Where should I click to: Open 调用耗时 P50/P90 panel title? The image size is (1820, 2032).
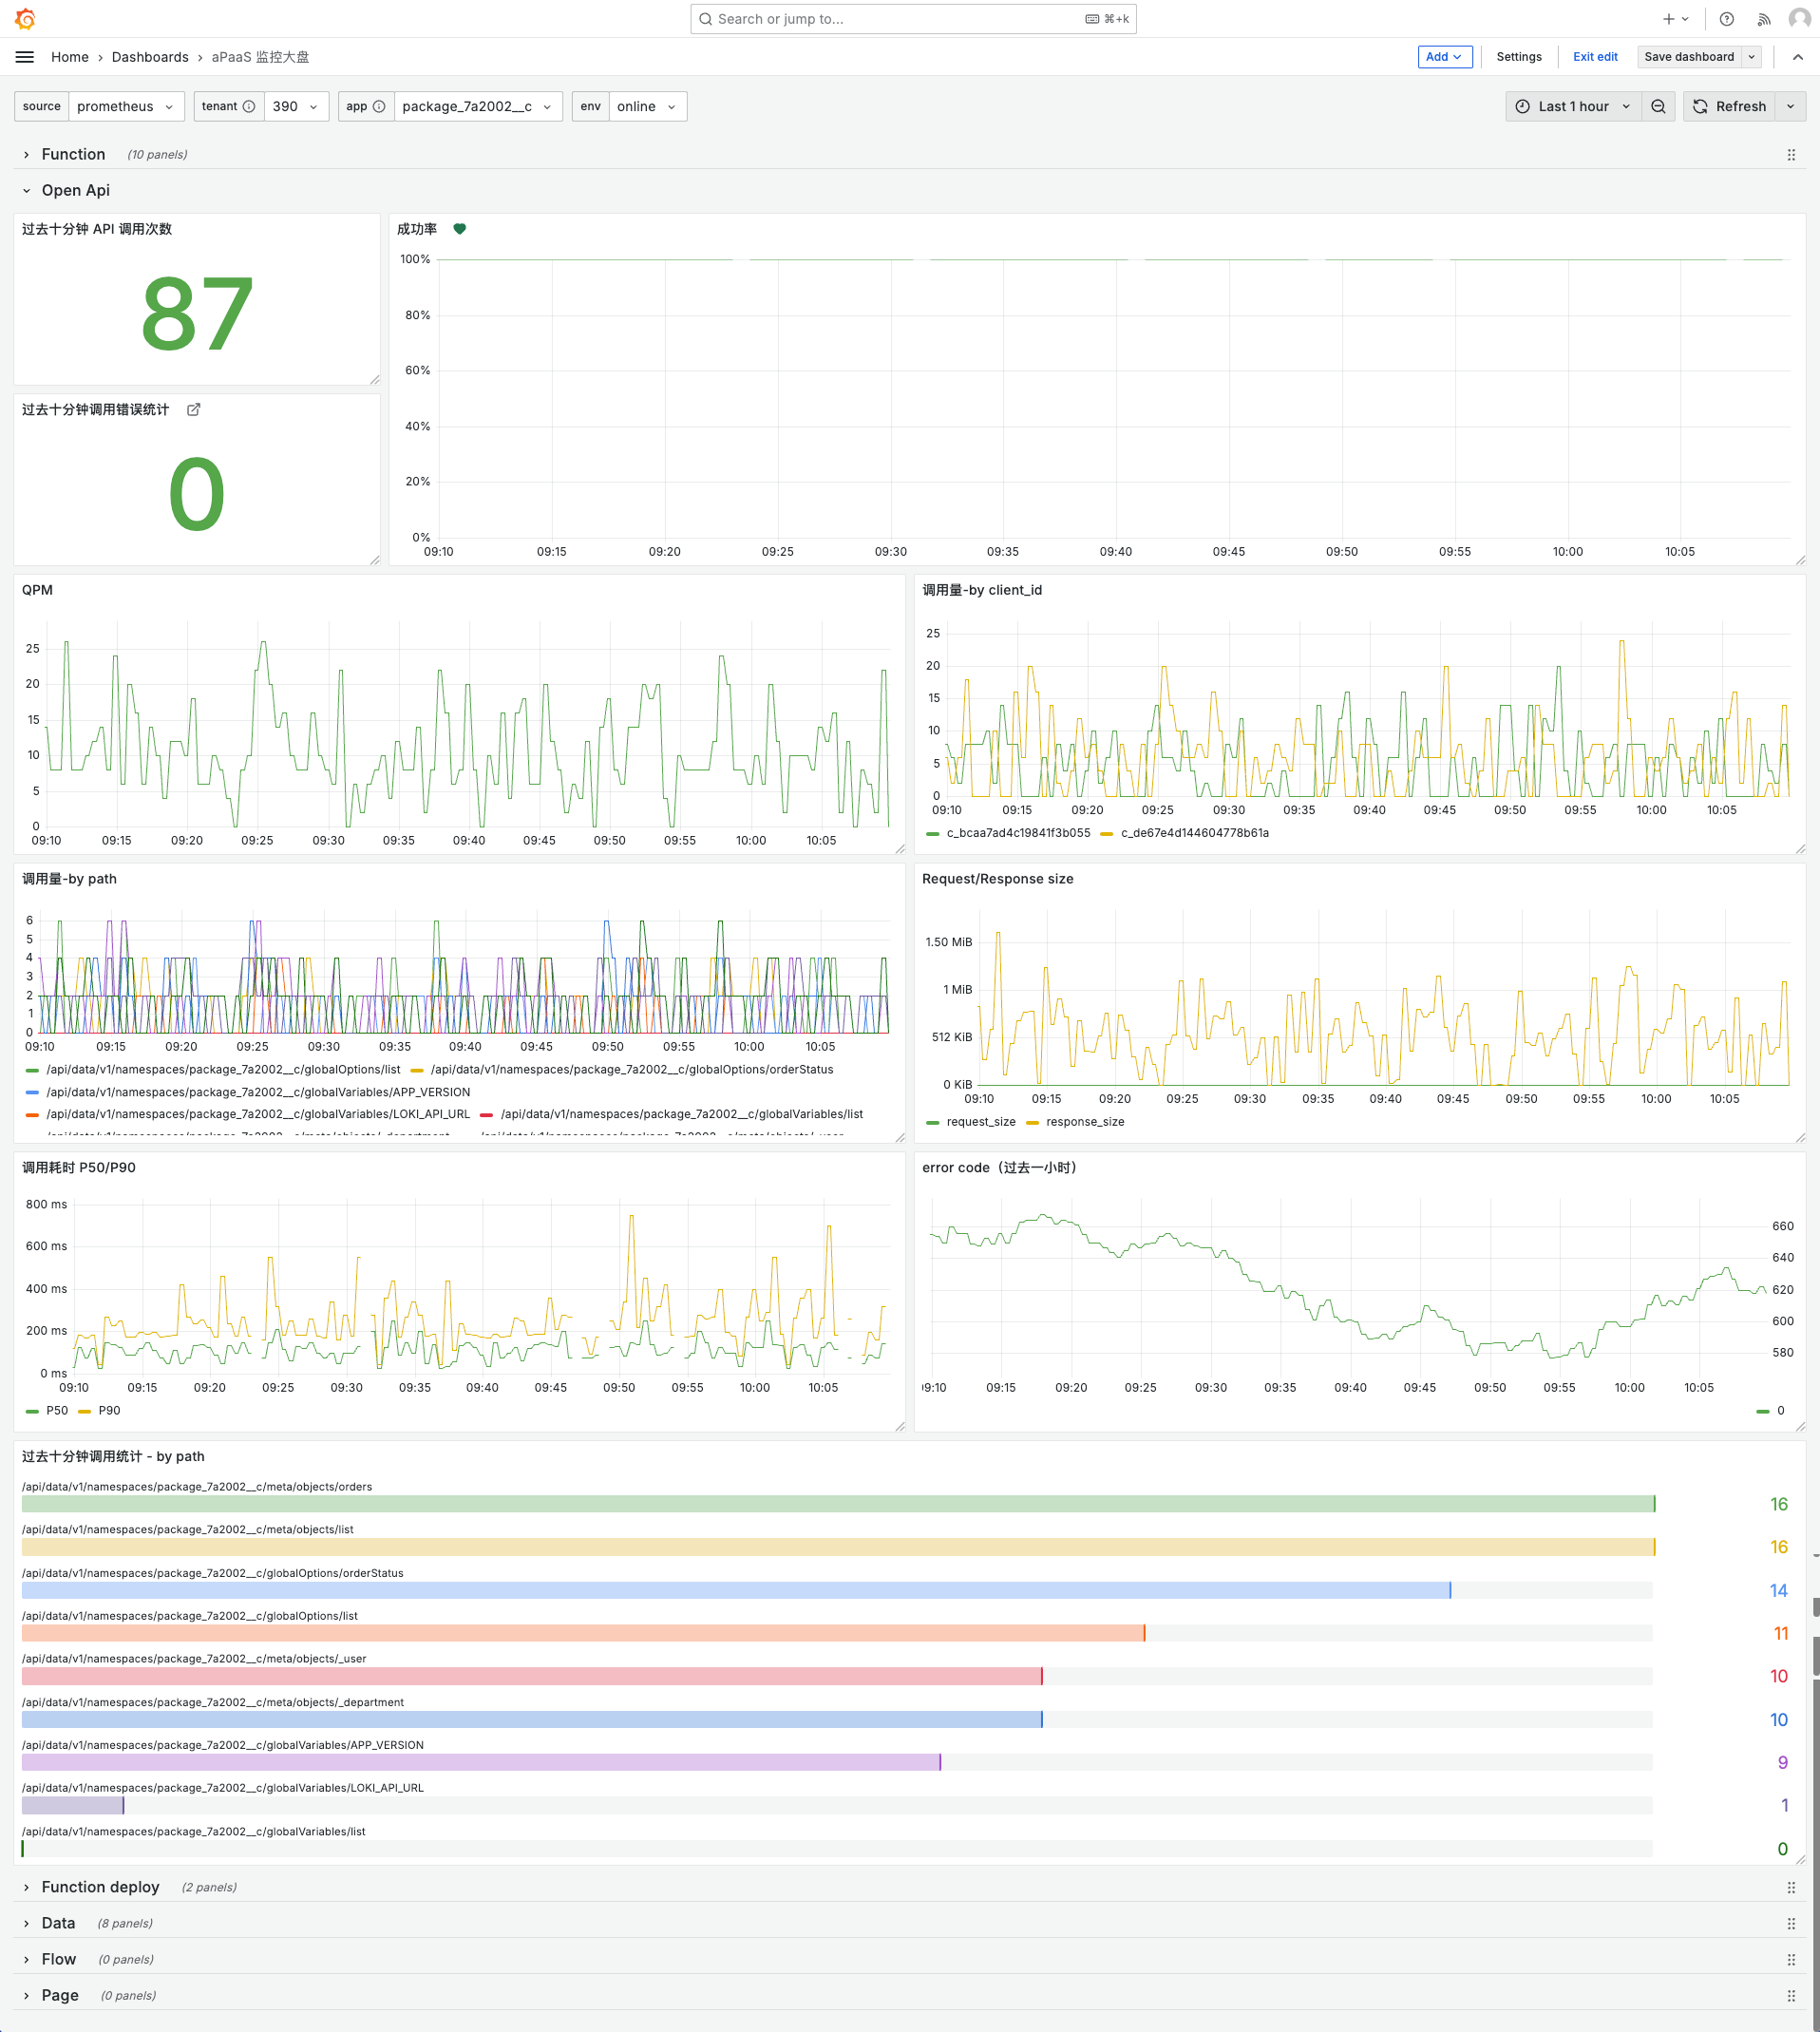pyautogui.click(x=79, y=1168)
